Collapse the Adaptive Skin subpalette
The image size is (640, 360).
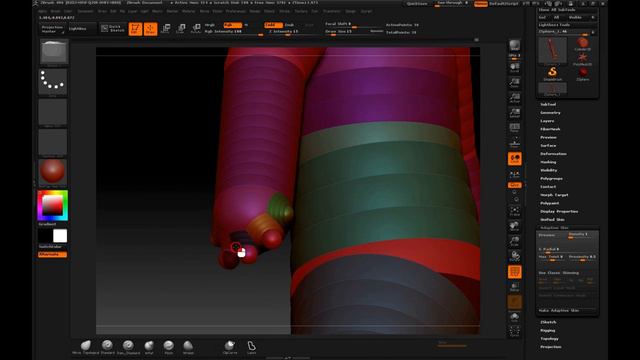(x=554, y=228)
